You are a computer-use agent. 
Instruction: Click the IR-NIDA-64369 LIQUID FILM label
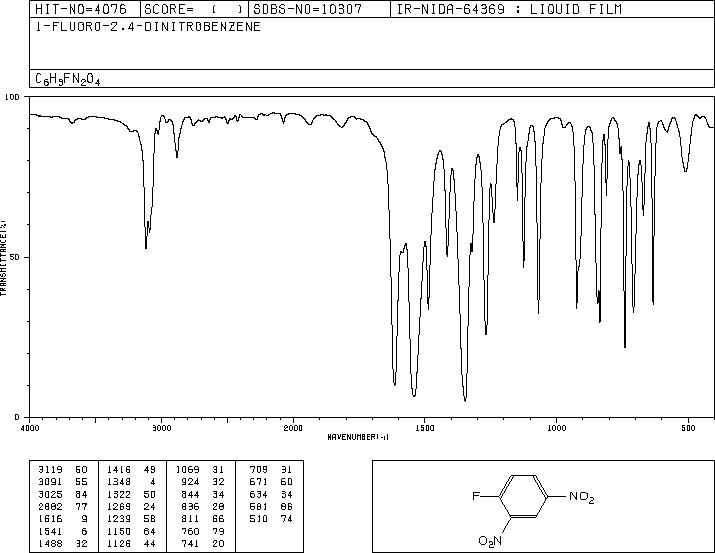click(509, 9)
